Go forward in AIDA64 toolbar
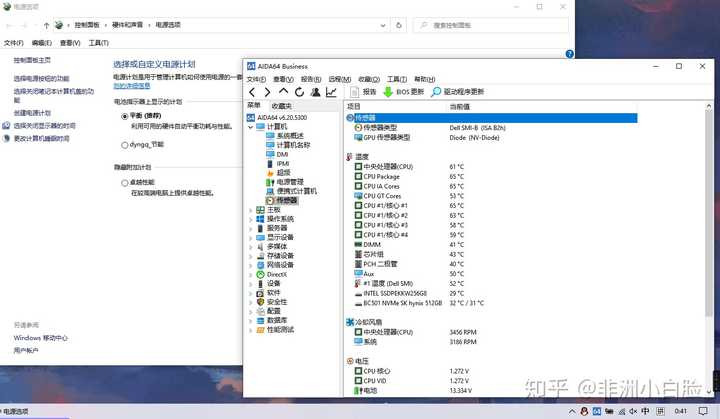This screenshot has height=419, width=720. tap(267, 92)
